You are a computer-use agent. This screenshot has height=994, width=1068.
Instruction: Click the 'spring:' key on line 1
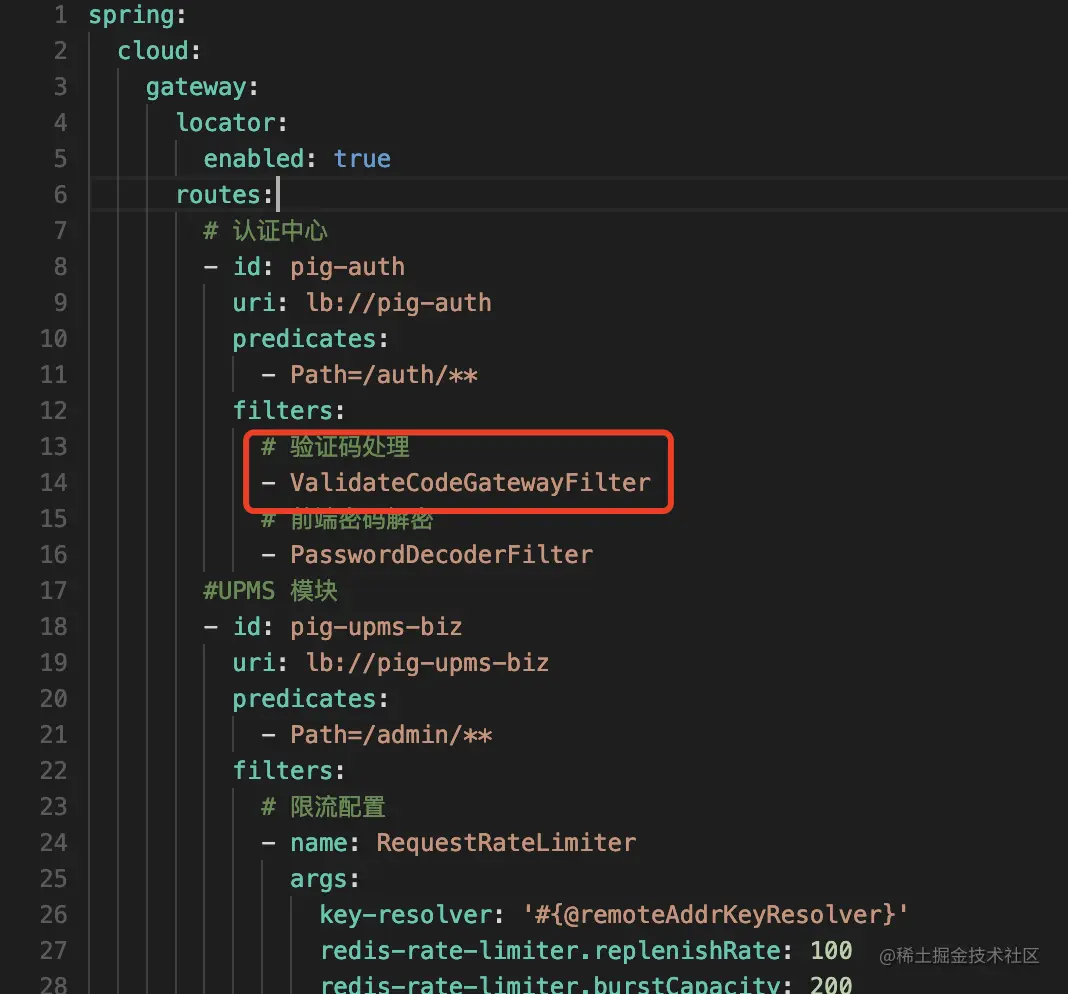(137, 15)
